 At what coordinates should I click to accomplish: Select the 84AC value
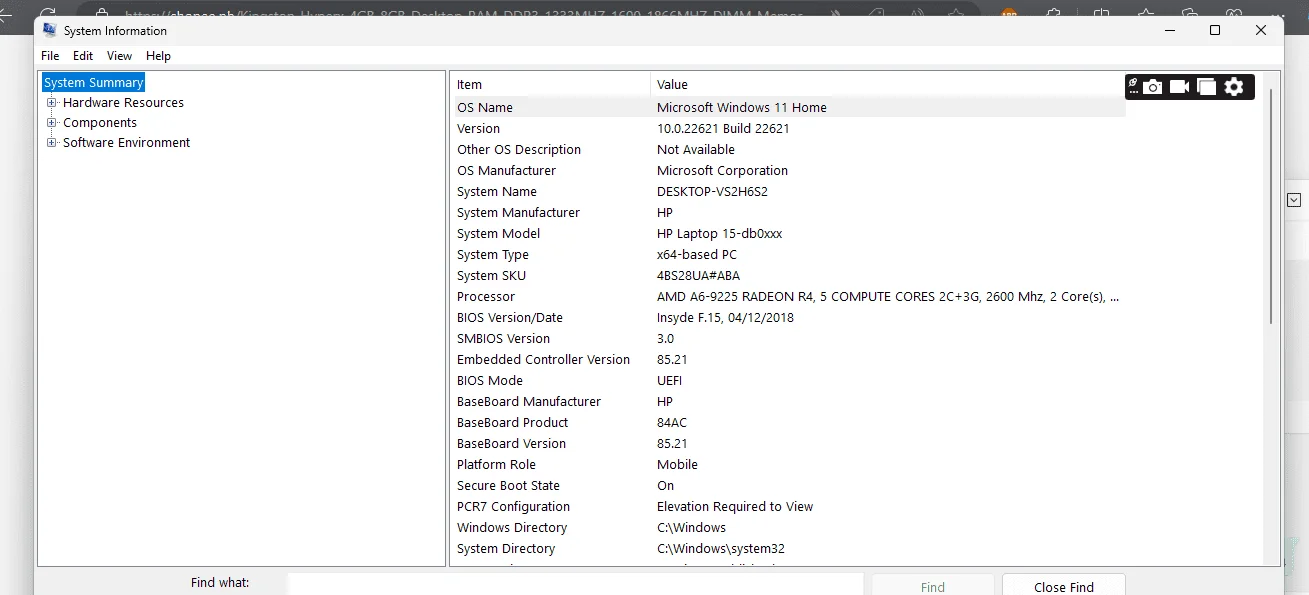672,422
